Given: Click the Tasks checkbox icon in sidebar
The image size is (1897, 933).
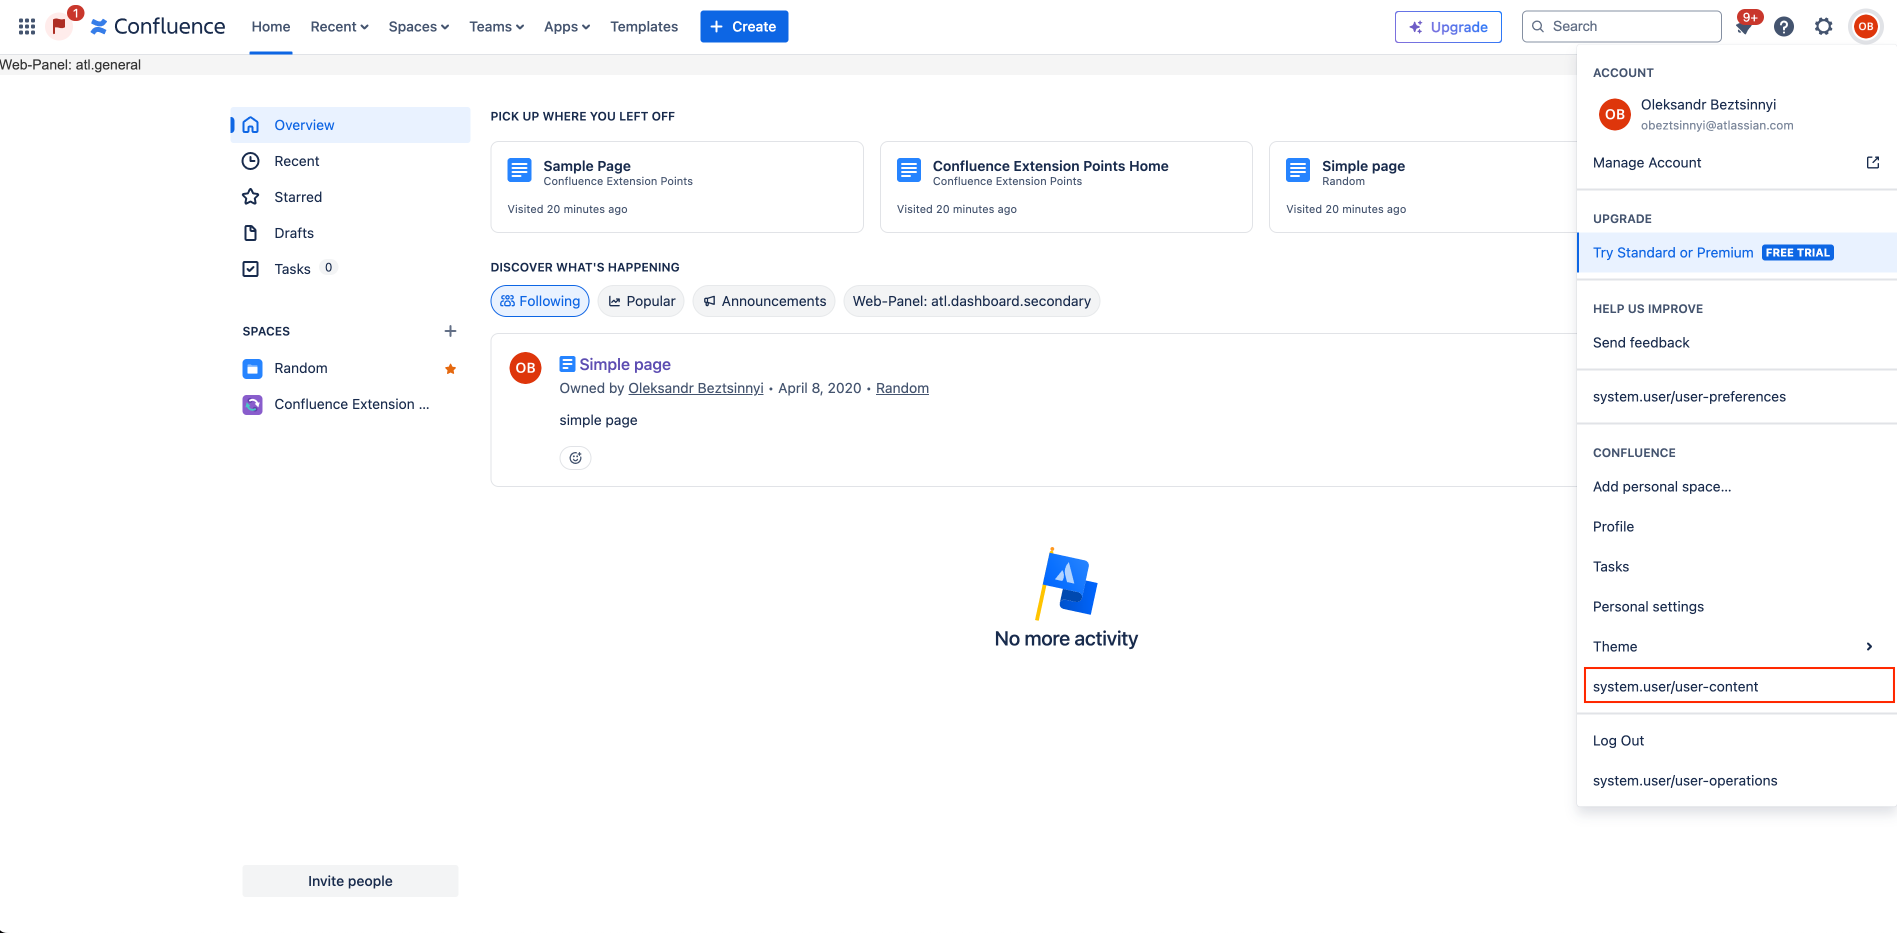Looking at the screenshot, I should [x=251, y=269].
